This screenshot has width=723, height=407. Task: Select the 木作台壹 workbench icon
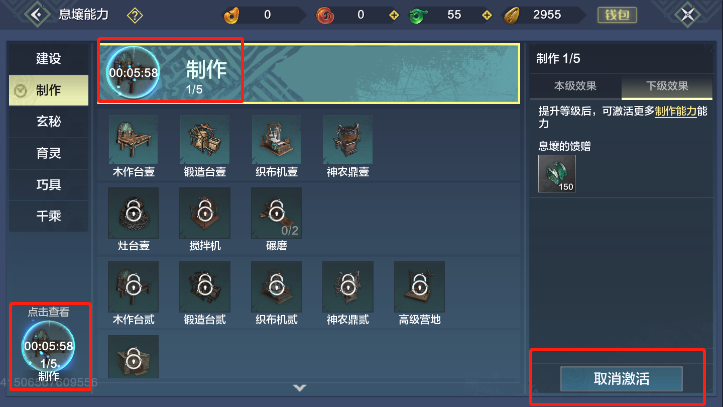point(133,140)
